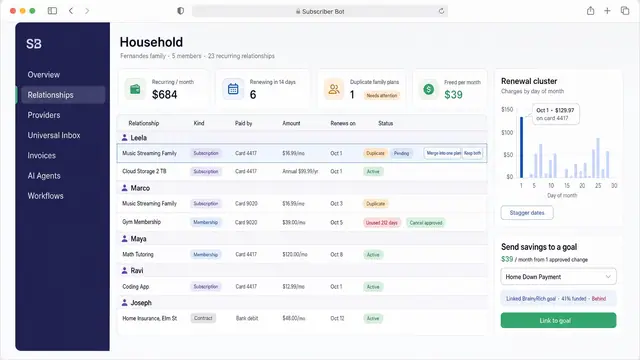Click the Relationship column header
640x360 pixels.
pyautogui.click(x=144, y=123)
